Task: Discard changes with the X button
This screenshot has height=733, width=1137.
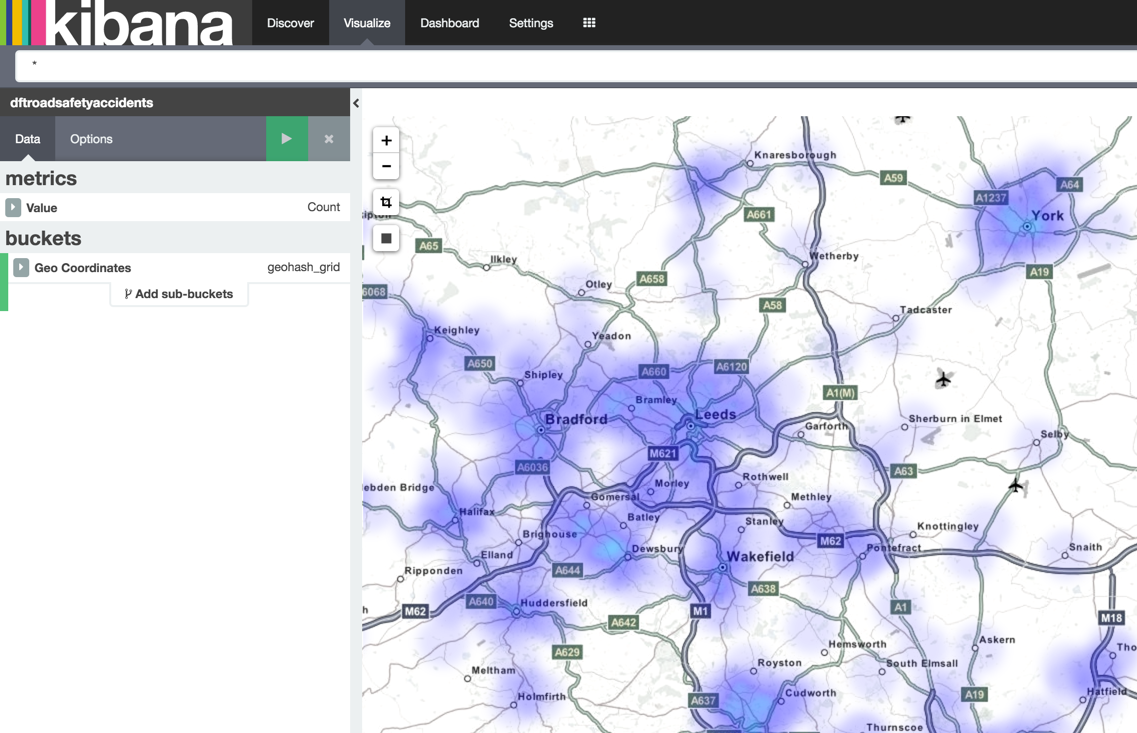Action: coord(329,139)
